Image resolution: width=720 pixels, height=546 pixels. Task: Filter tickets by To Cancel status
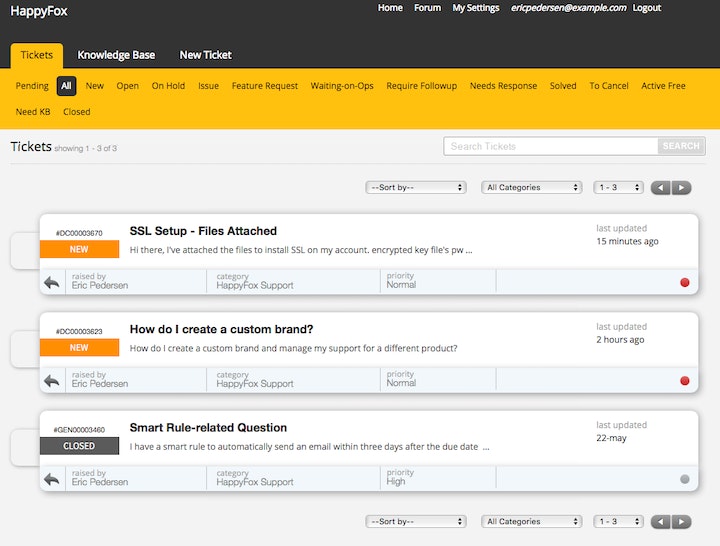pyautogui.click(x=609, y=86)
